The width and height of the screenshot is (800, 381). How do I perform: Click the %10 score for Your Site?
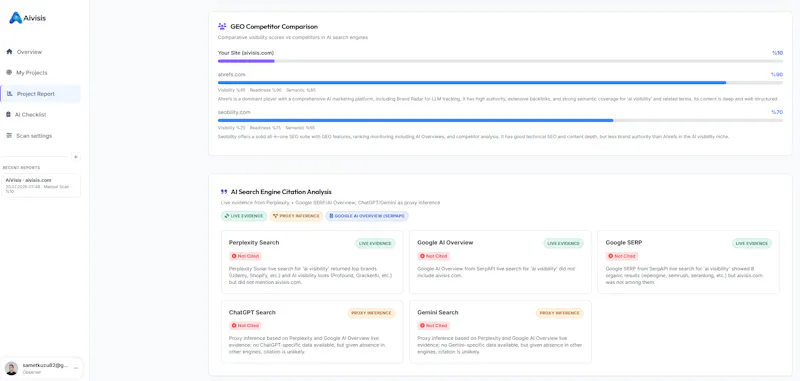777,53
